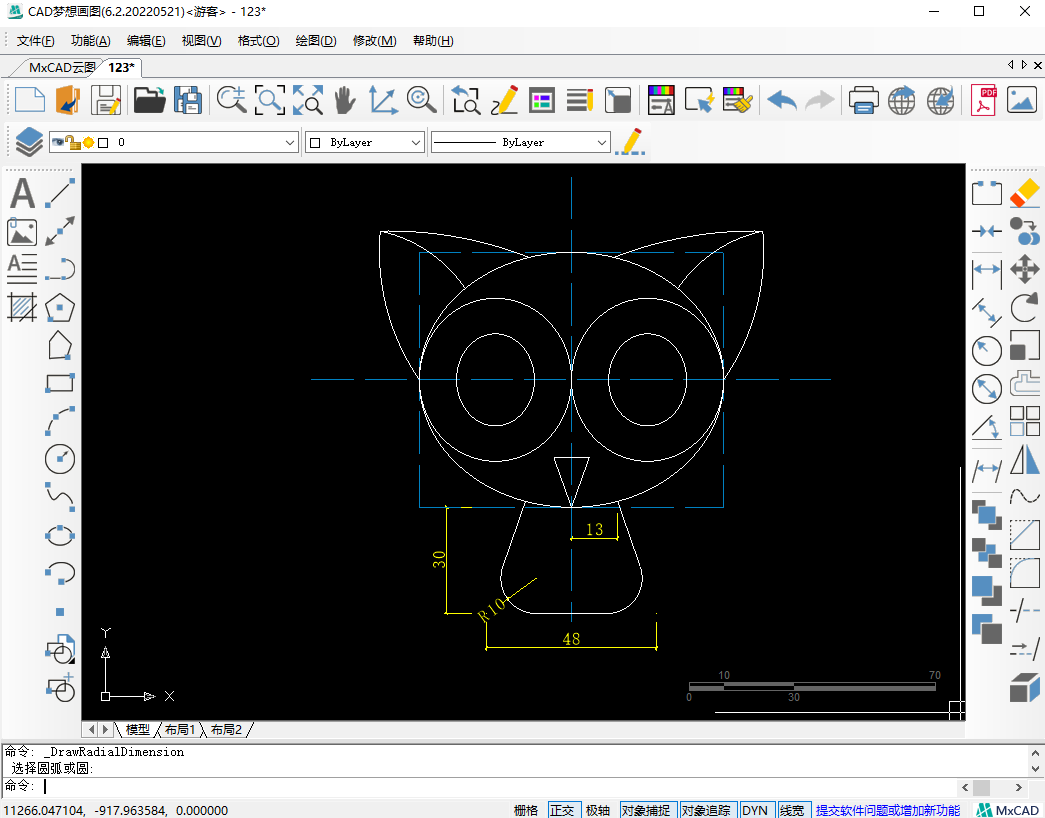Viewport: 1045px width, 818px height.
Task: Export drawing using PDF icon
Action: (983, 101)
